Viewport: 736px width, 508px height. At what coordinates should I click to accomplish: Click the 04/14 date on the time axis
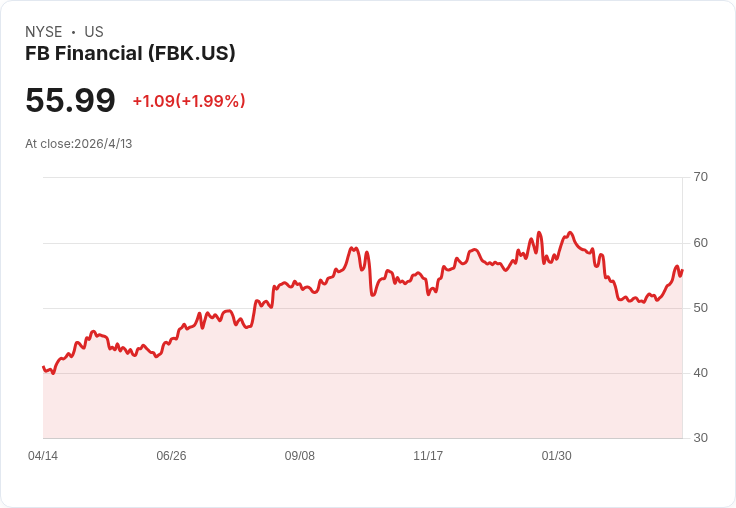pyautogui.click(x=43, y=456)
